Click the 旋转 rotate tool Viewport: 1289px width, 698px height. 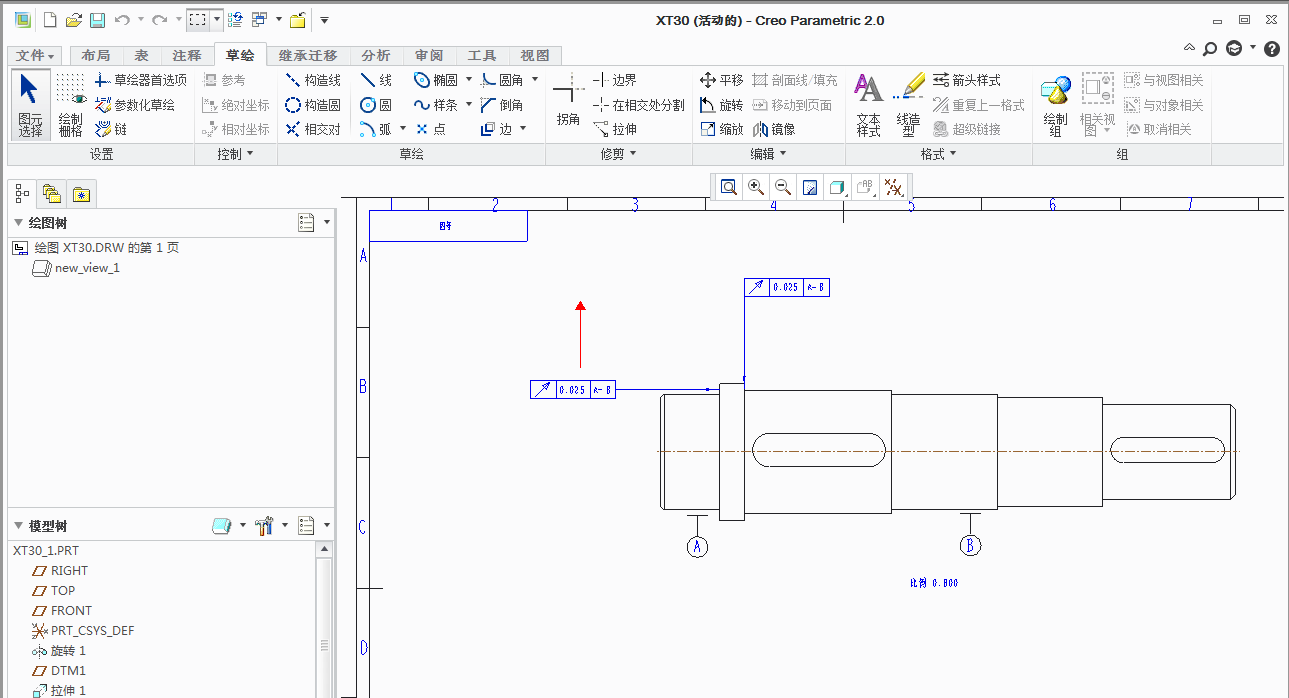click(721, 105)
